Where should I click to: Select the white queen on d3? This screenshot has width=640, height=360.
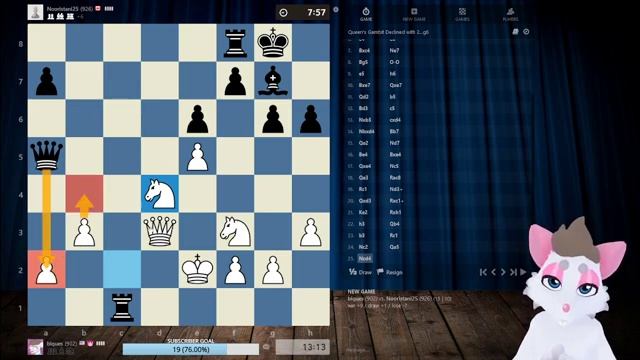(x=160, y=231)
